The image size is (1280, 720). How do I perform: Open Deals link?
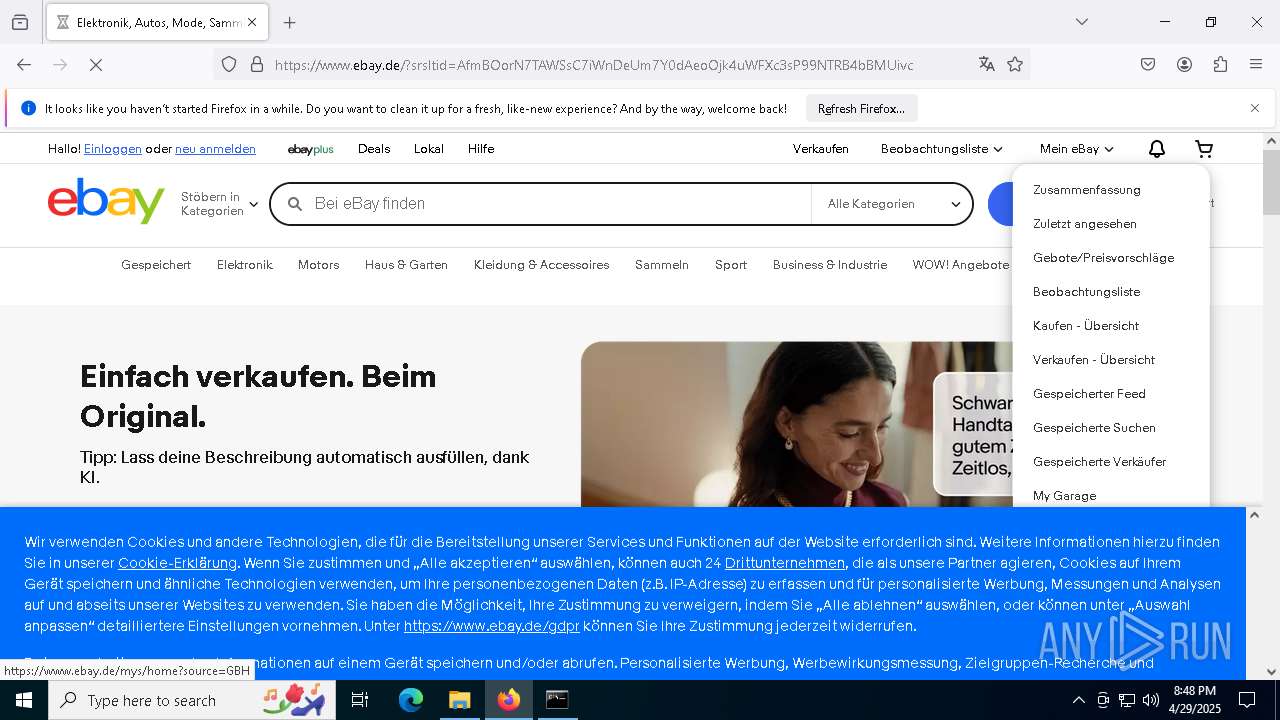(x=374, y=149)
